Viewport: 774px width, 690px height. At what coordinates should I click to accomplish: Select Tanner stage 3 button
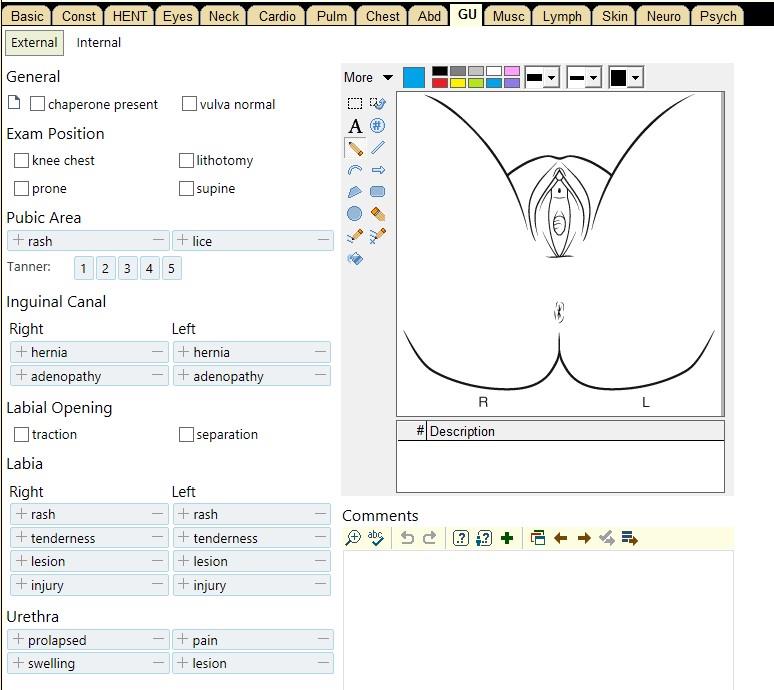(x=127, y=268)
